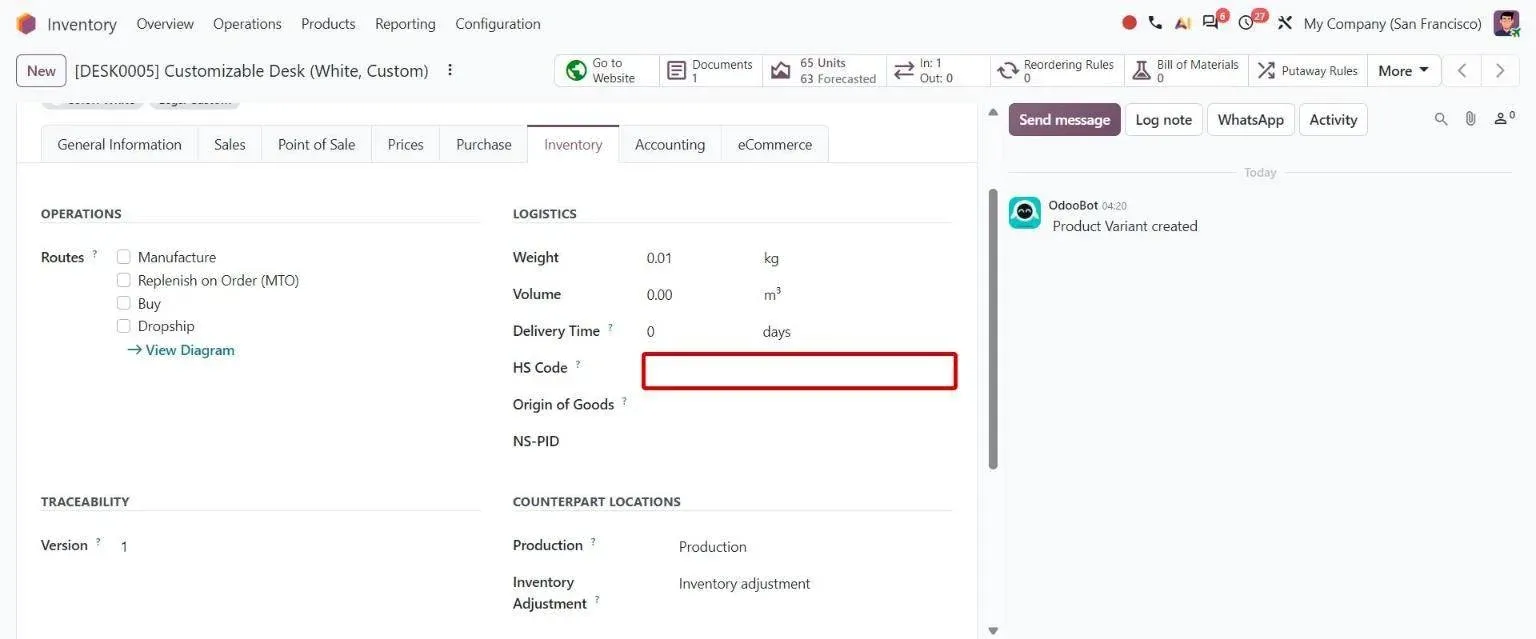
Task: Open the Putaway Rules stat button
Action: tap(1308, 70)
